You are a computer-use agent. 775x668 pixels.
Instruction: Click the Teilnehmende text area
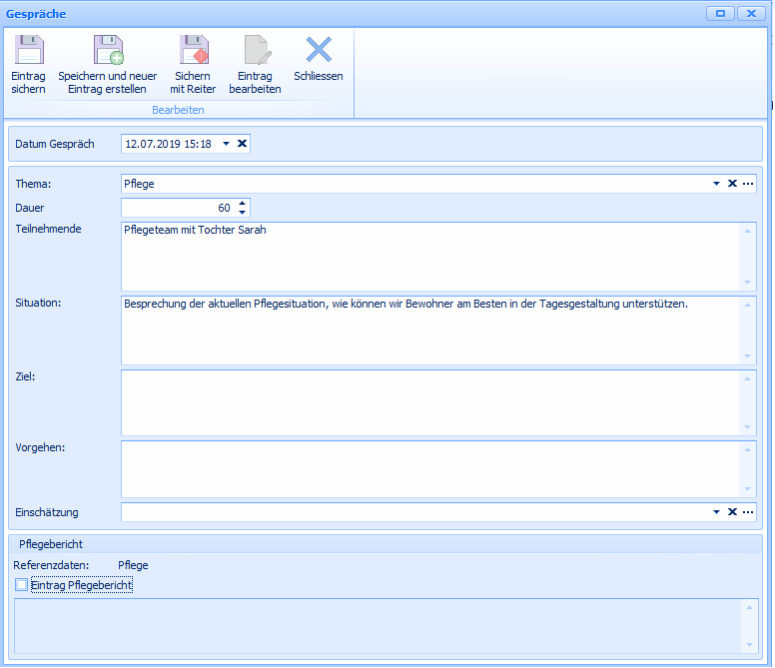click(x=430, y=255)
